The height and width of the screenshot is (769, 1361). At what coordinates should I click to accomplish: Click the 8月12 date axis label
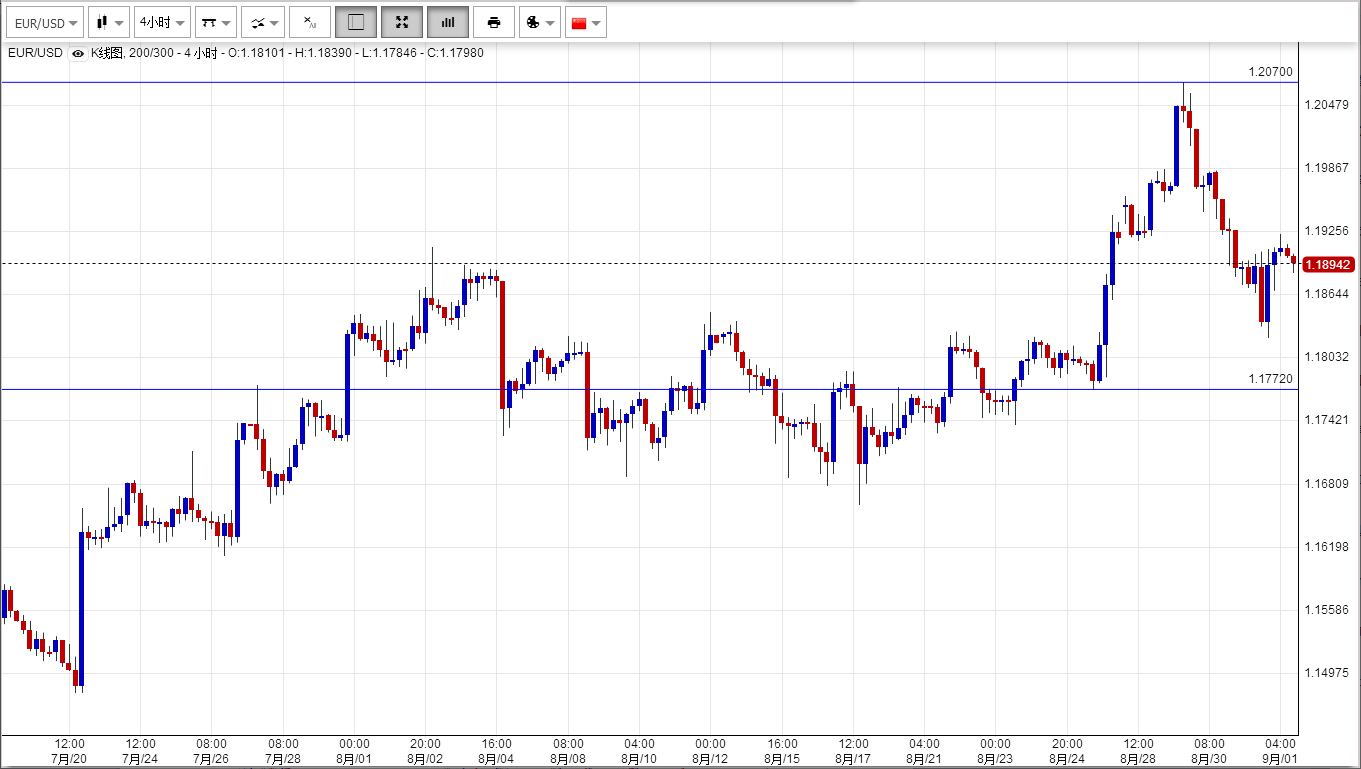point(711,759)
